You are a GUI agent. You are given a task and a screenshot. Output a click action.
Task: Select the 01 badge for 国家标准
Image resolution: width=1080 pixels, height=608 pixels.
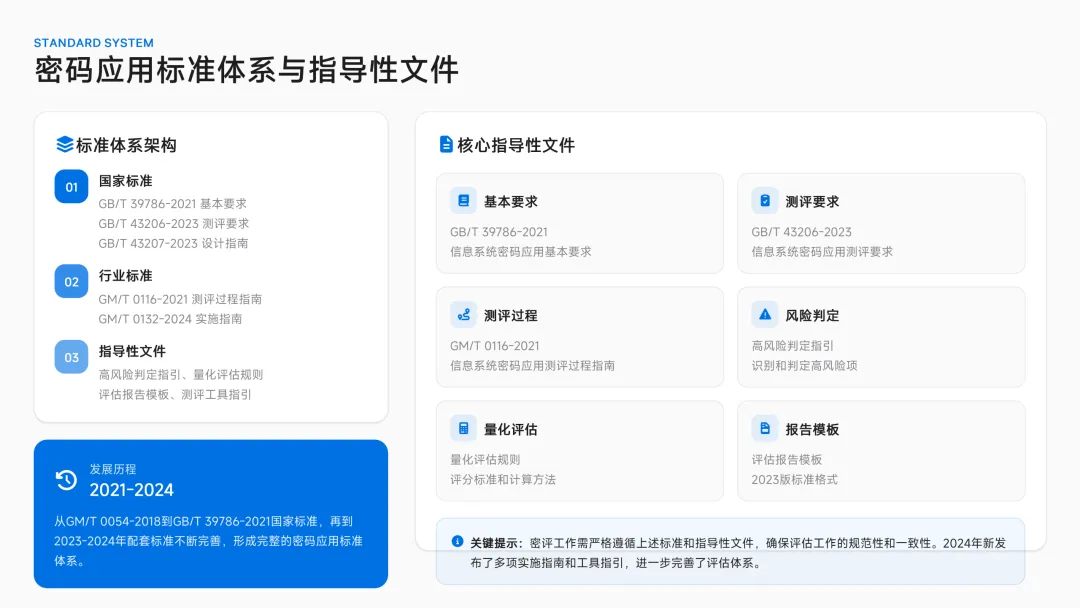pos(72,187)
